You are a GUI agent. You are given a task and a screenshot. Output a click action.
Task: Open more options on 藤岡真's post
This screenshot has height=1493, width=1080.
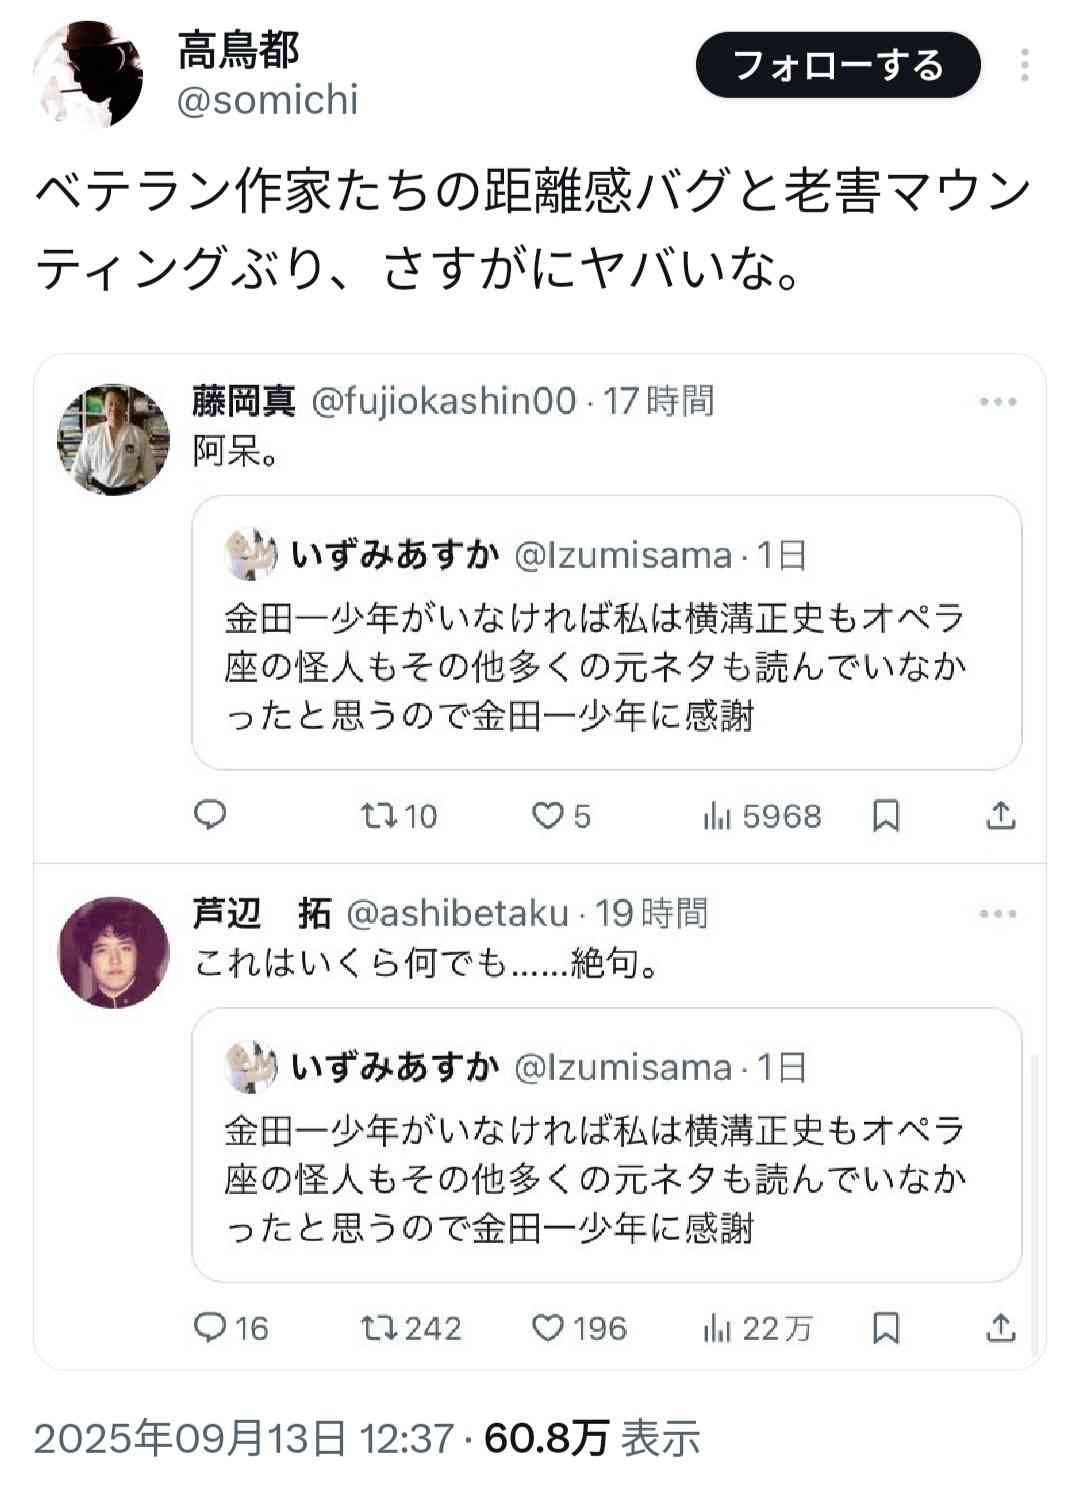pos(998,402)
